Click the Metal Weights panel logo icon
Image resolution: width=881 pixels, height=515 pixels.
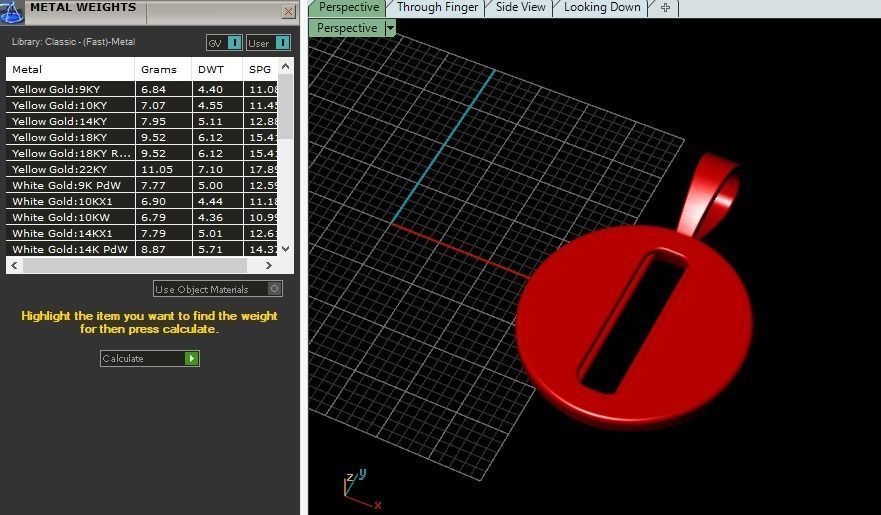pyautogui.click(x=11, y=12)
